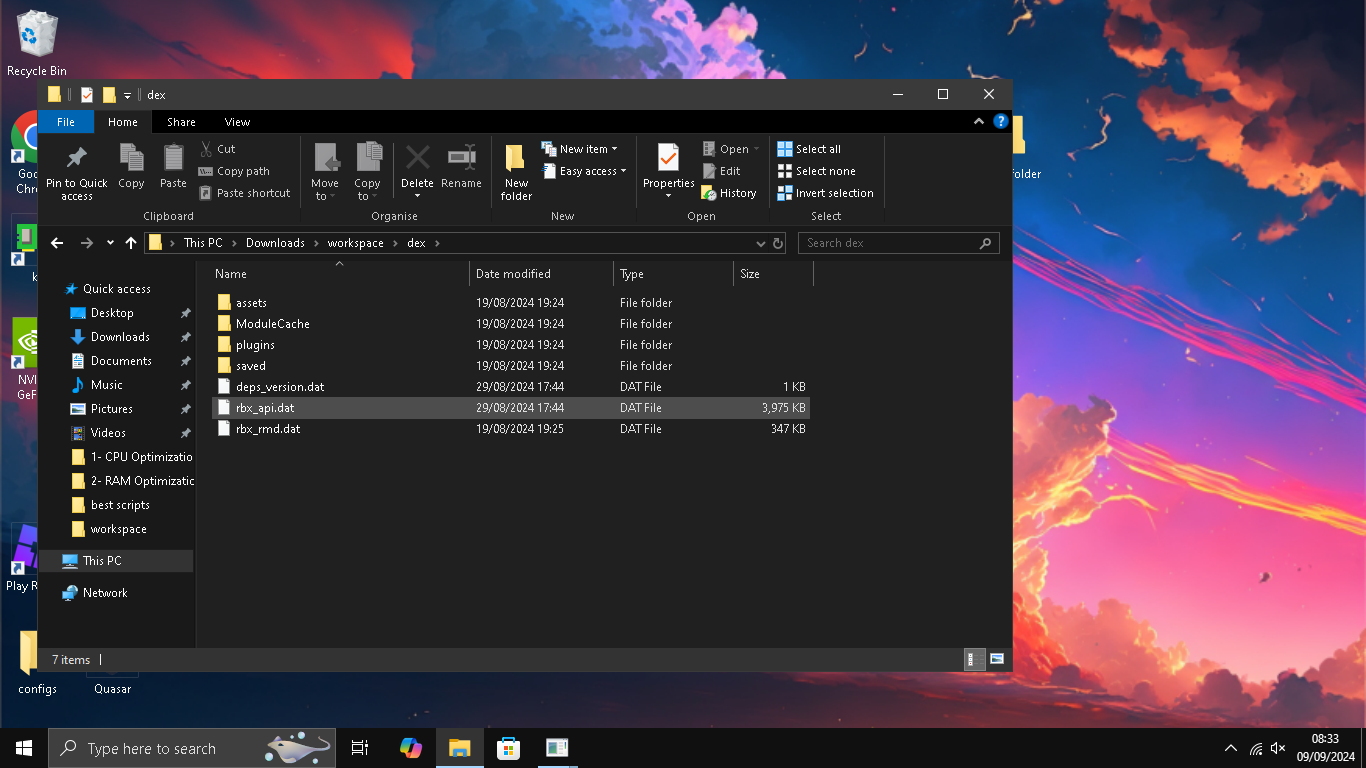The width and height of the screenshot is (1366, 768).
Task: Click the Paste icon in Clipboard group
Action: tap(173, 160)
